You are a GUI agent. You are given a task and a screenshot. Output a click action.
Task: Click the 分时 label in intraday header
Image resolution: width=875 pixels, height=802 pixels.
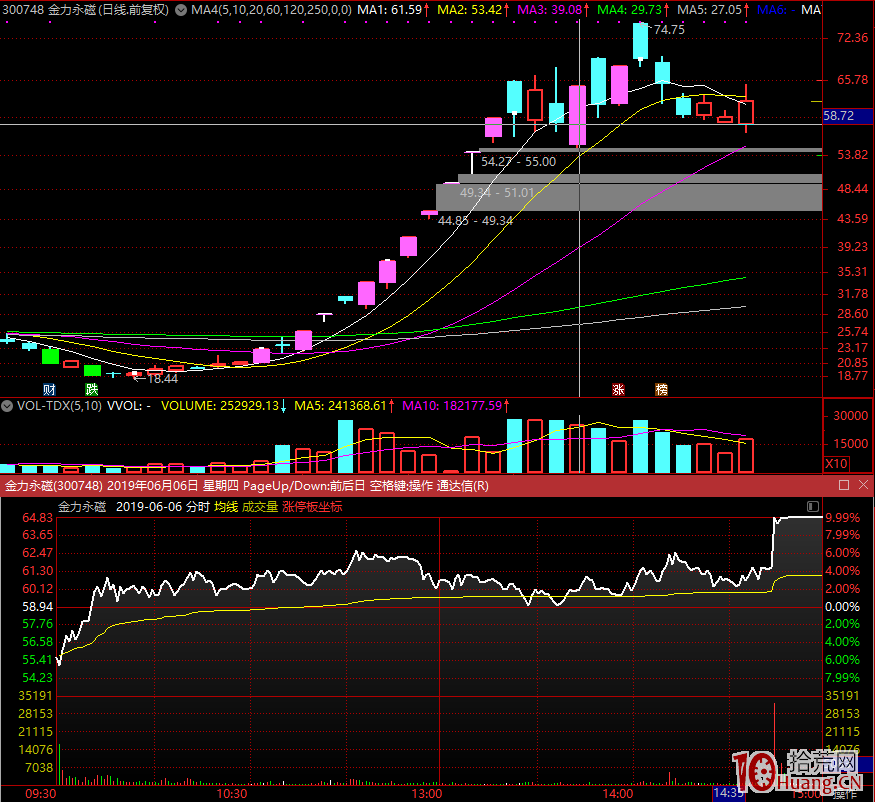[x=198, y=507]
